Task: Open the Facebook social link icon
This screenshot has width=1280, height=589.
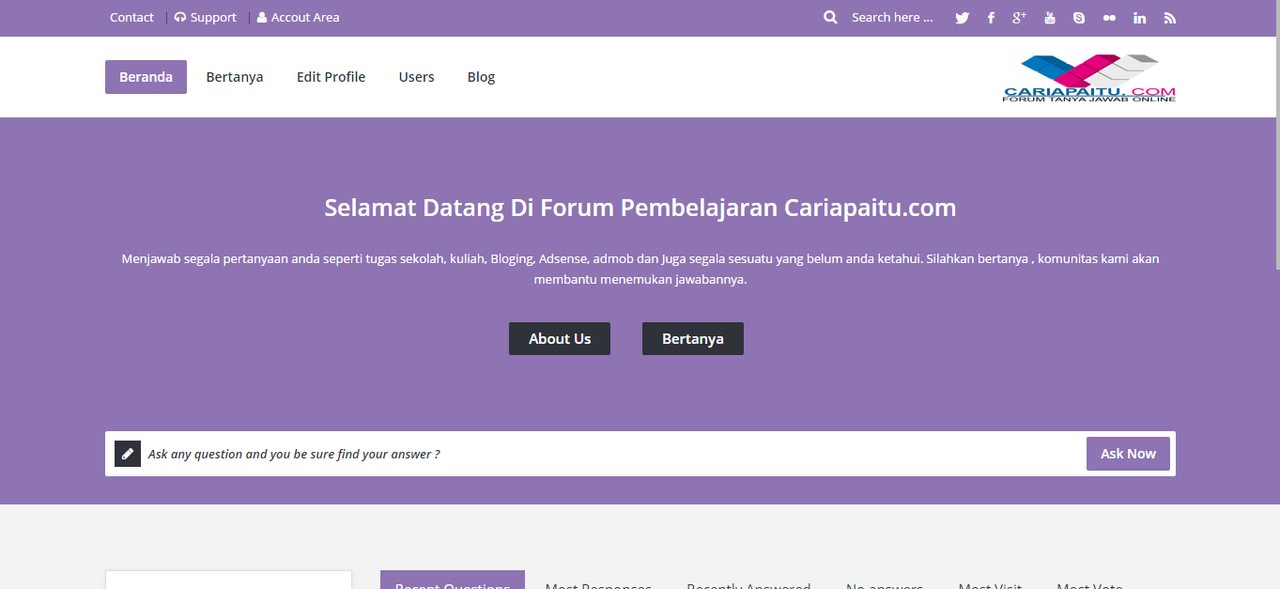Action: (991, 18)
